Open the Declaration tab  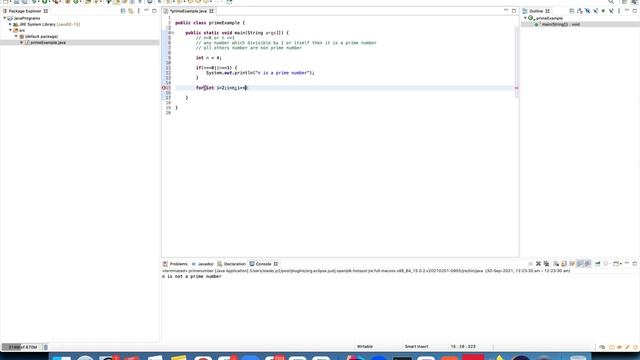tap(231, 264)
